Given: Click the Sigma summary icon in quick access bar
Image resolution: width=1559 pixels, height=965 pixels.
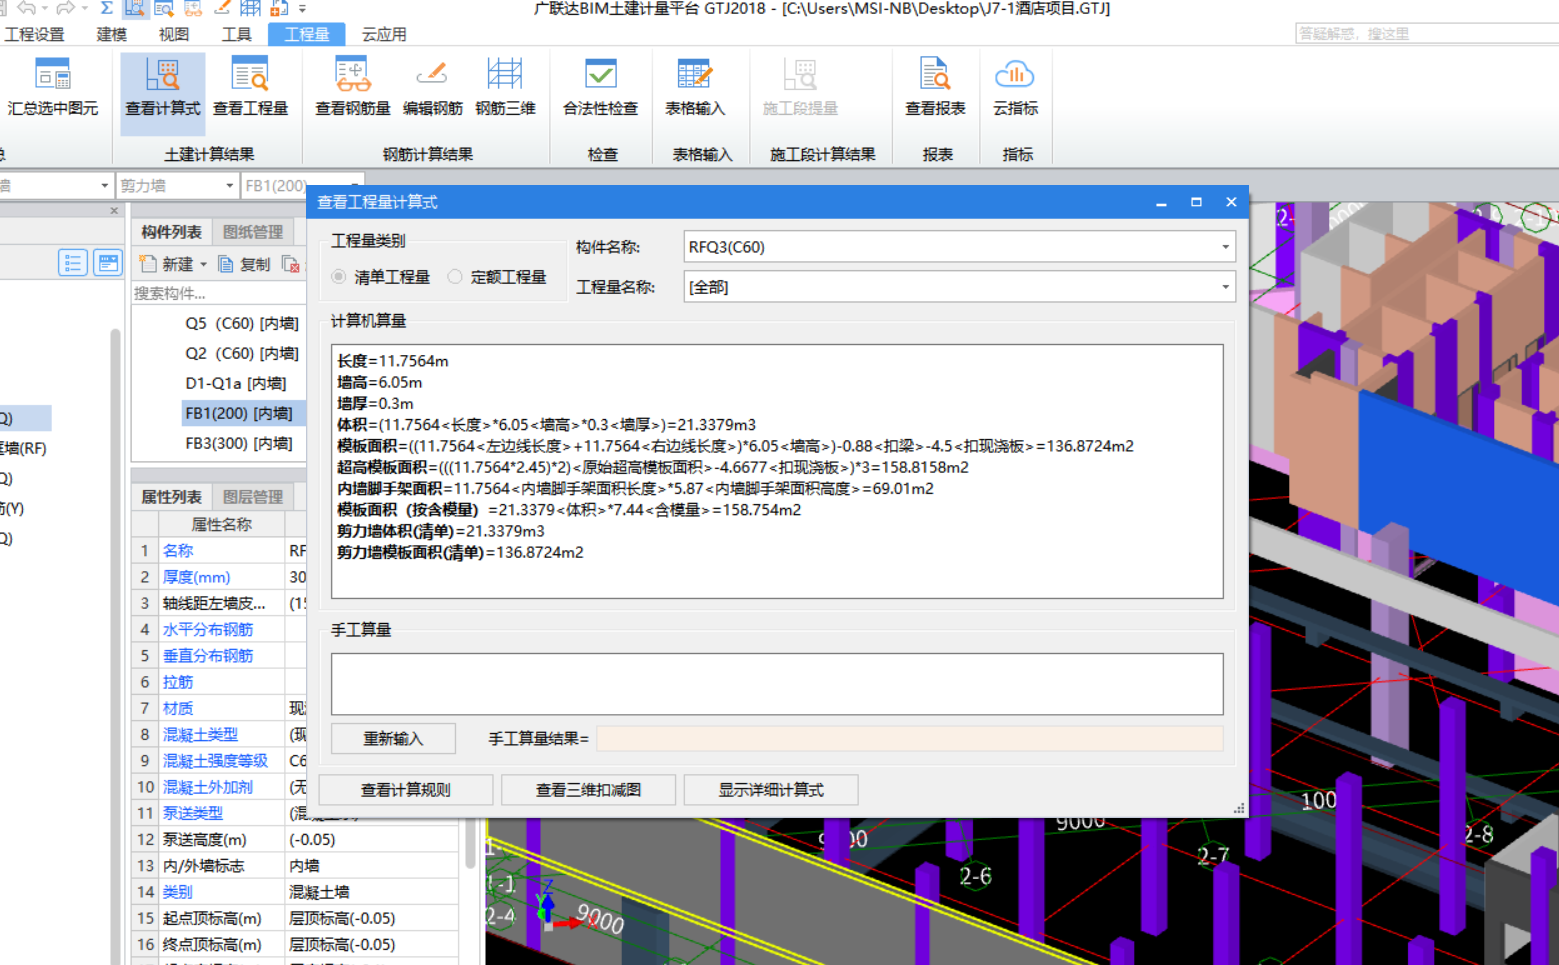Looking at the screenshot, I should pyautogui.click(x=106, y=8).
